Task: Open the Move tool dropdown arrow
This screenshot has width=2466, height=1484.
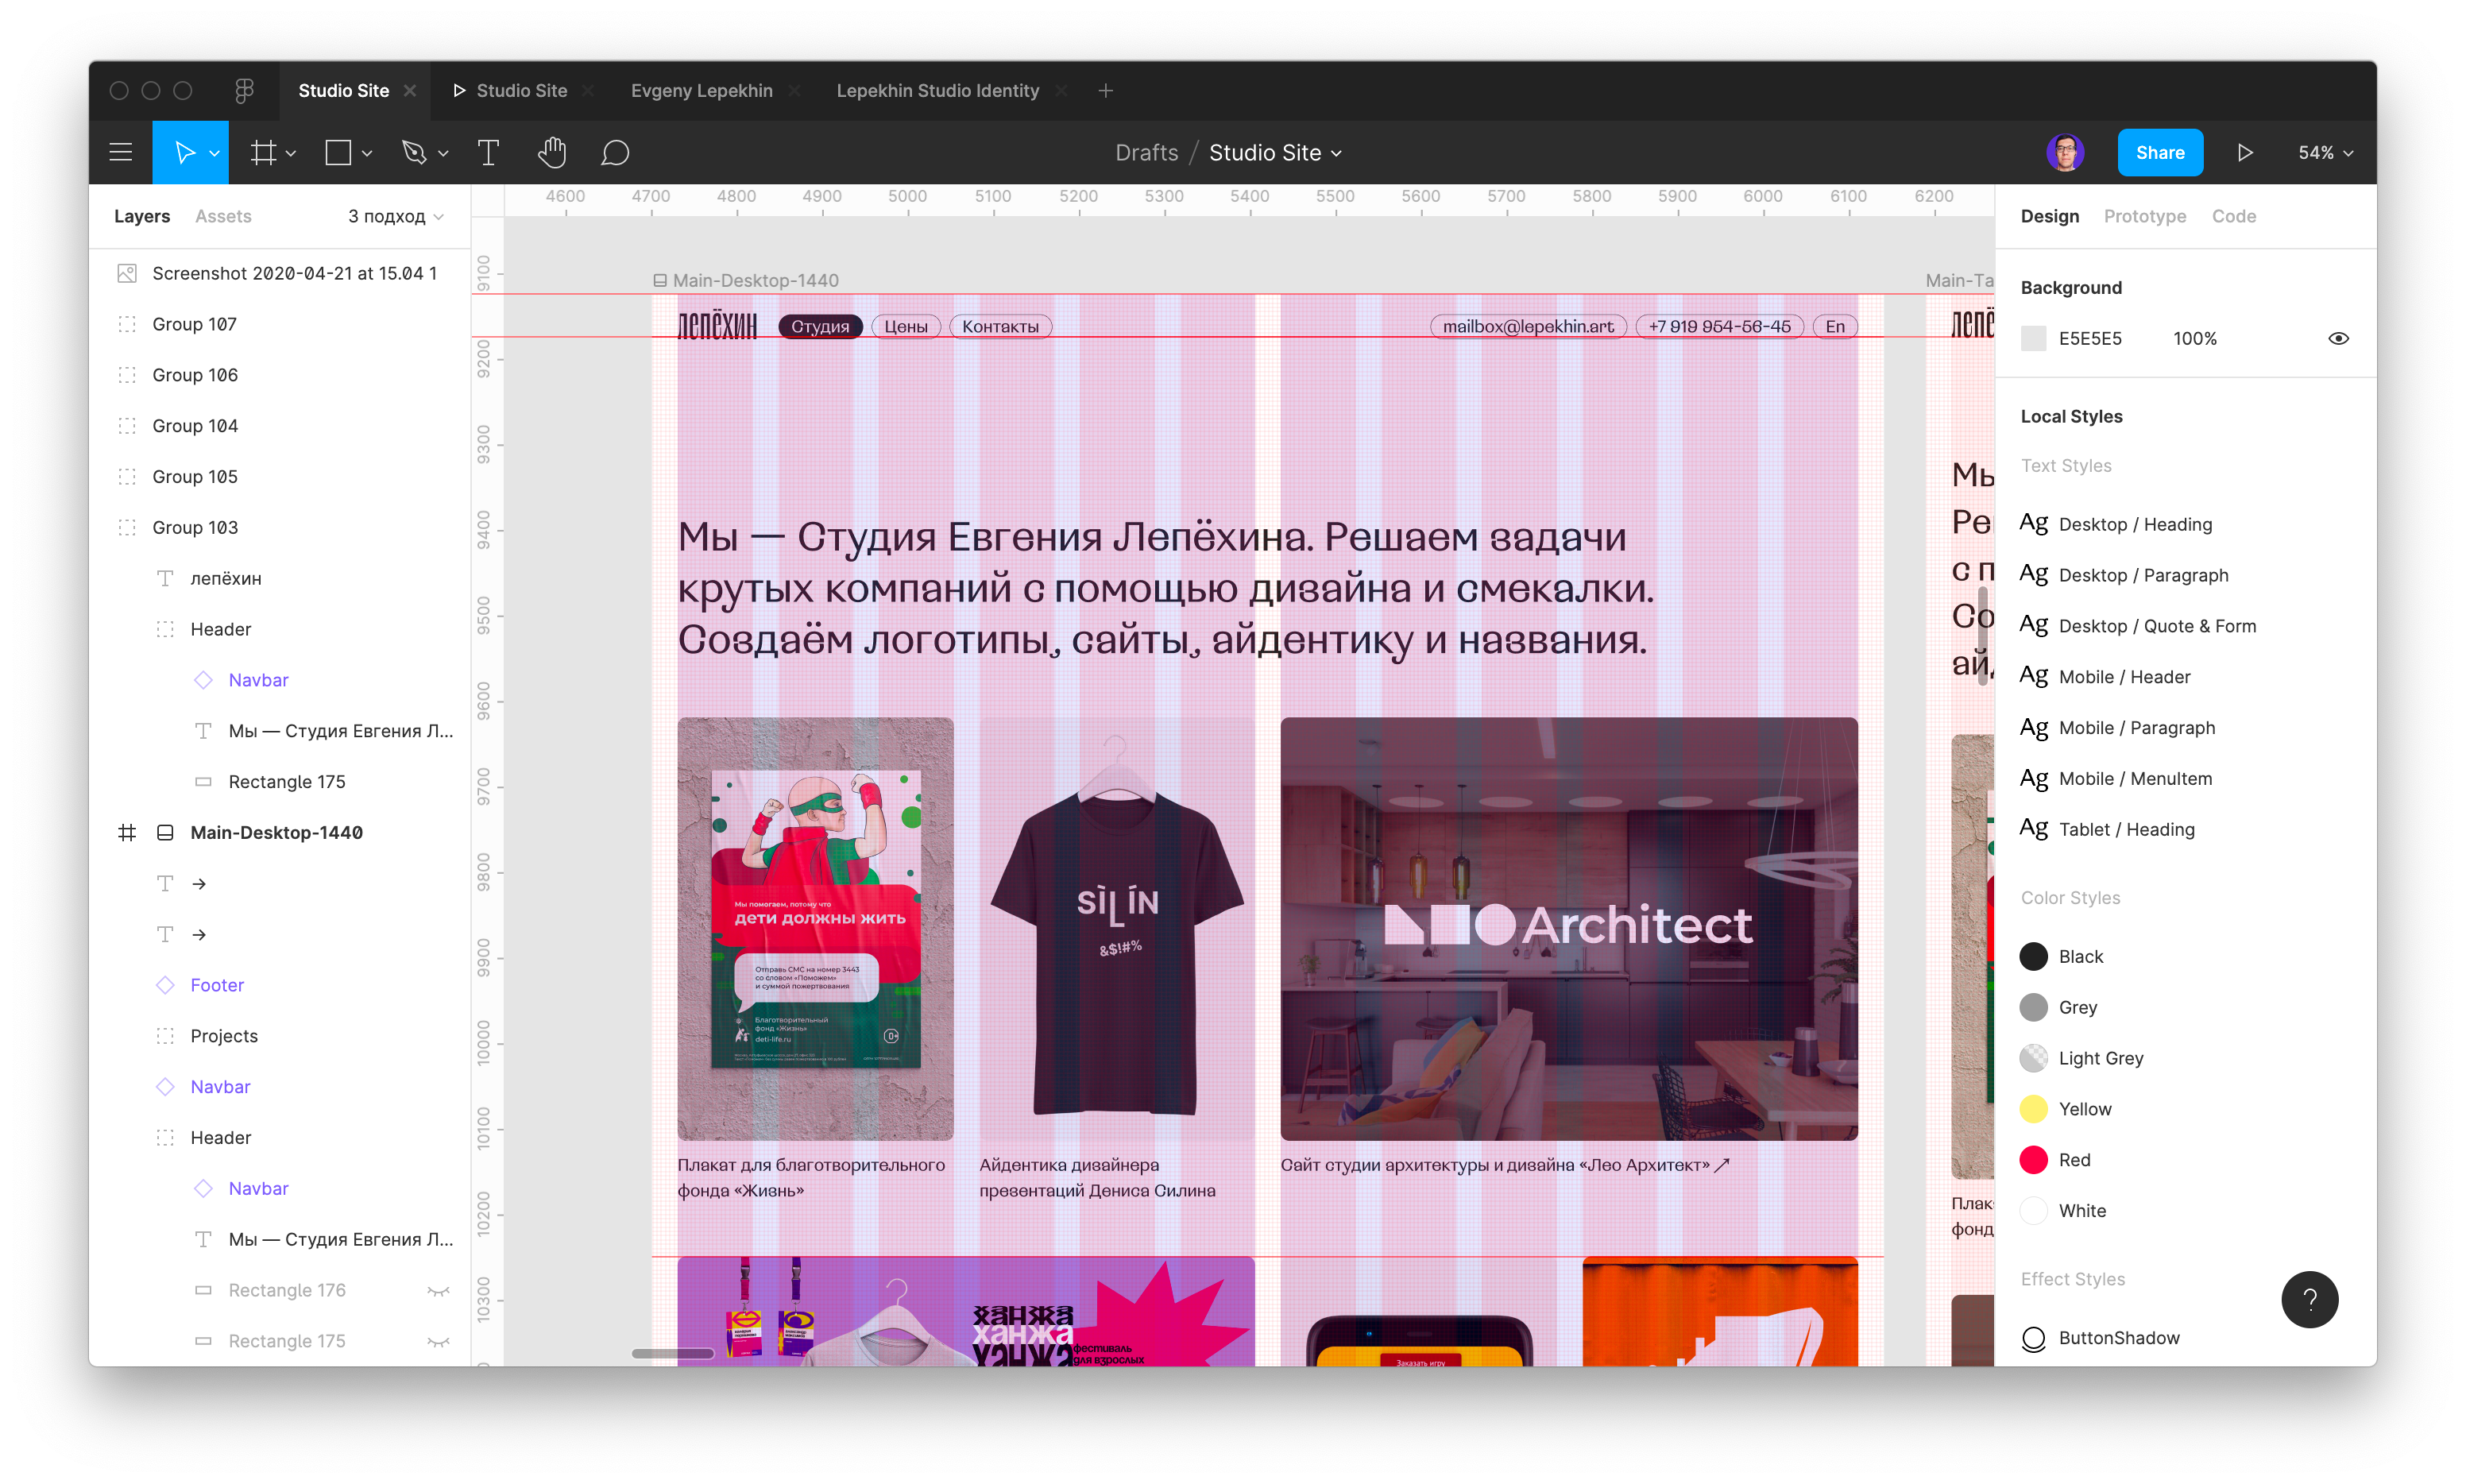Action: pyautogui.click(x=214, y=153)
